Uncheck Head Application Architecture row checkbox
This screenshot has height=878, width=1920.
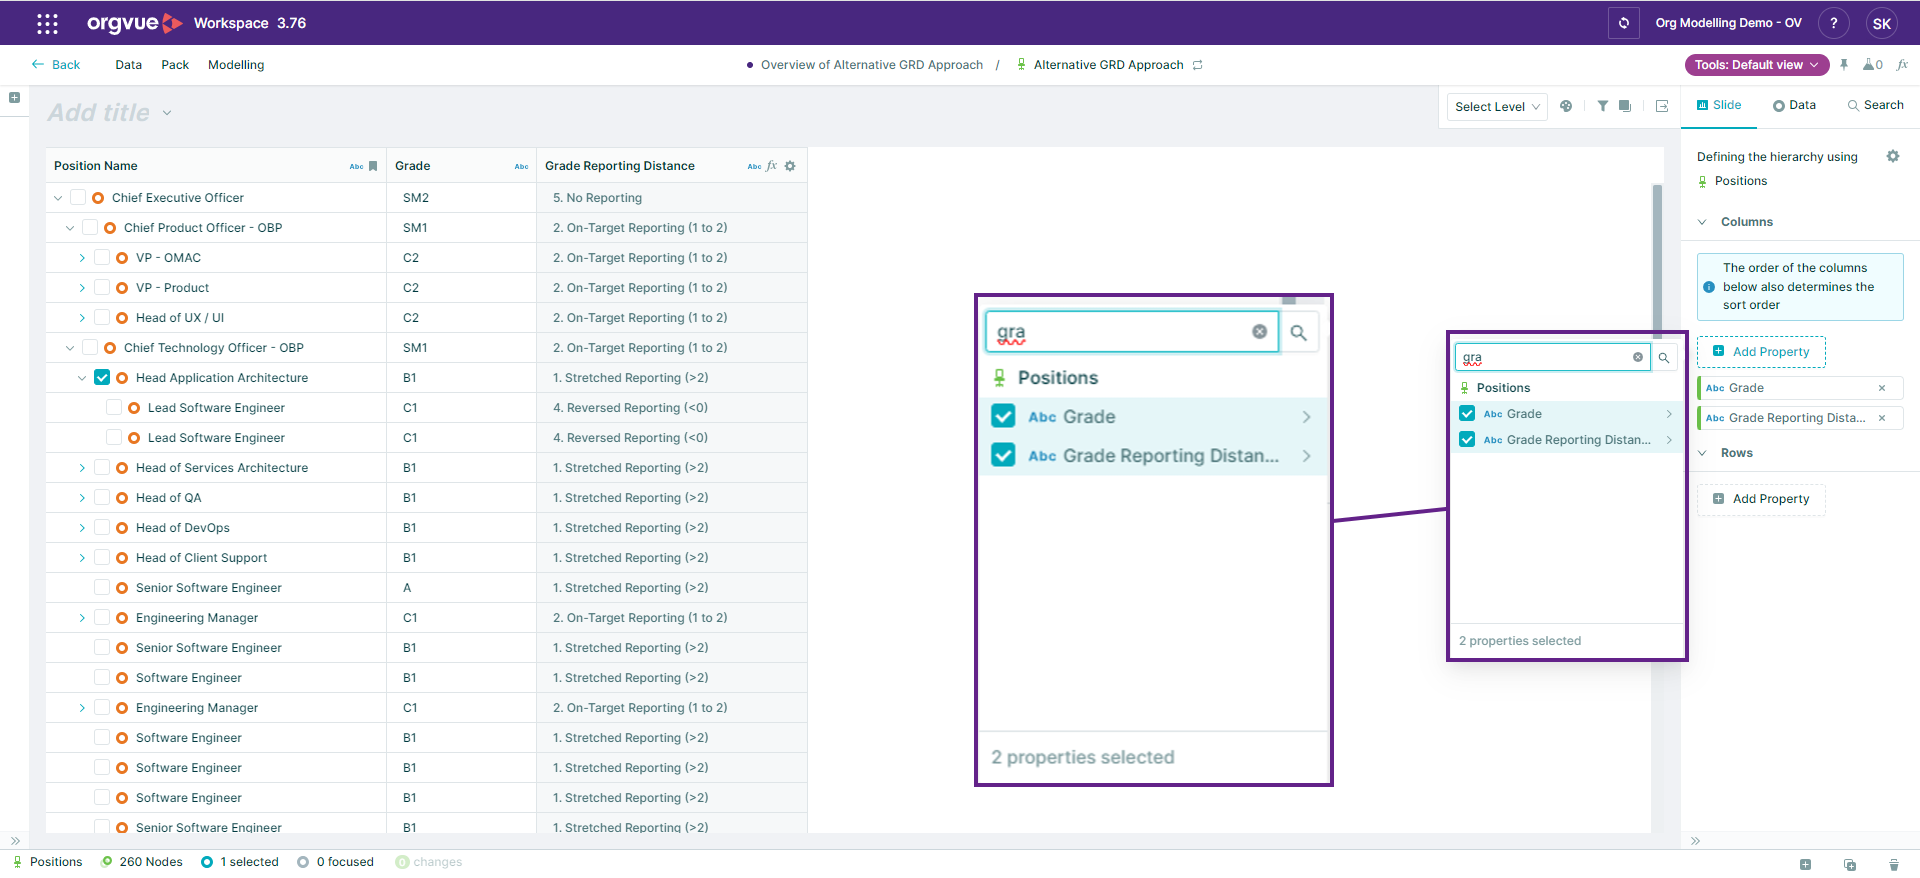click(x=102, y=377)
